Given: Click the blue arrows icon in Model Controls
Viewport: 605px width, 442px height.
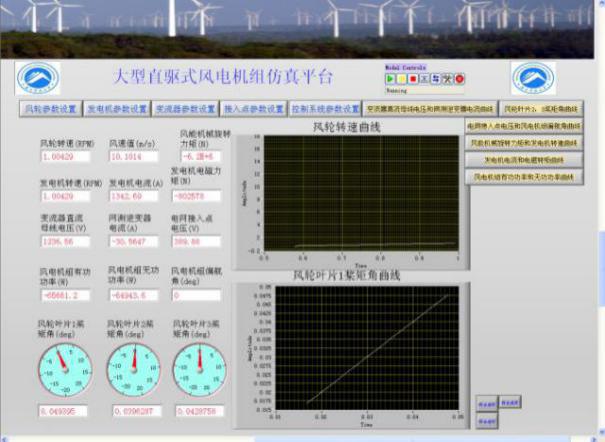Looking at the screenshot, I should [436, 78].
